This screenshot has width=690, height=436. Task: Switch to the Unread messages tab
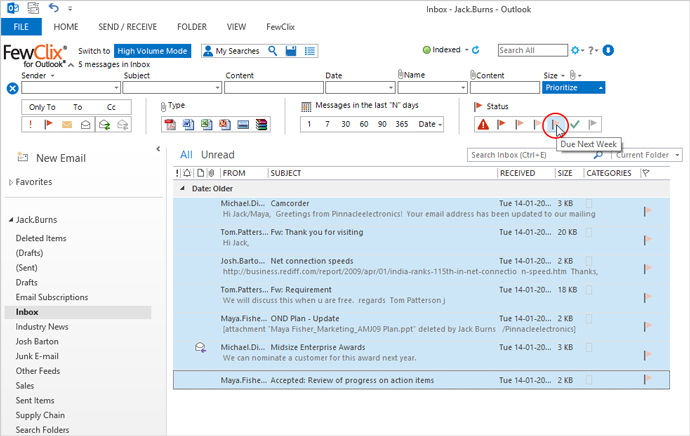[217, 155]
